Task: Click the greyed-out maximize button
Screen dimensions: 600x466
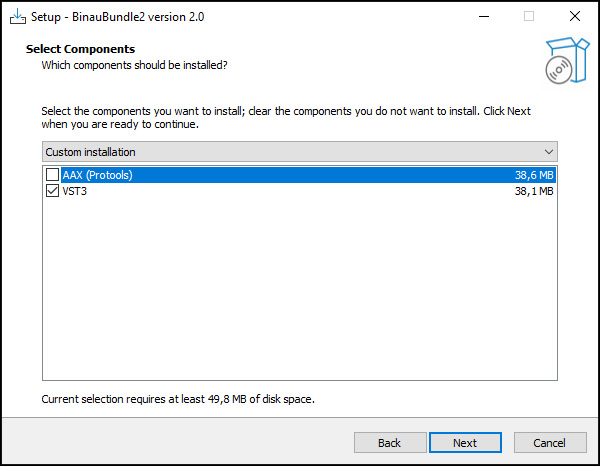Action: coord(528,17)
